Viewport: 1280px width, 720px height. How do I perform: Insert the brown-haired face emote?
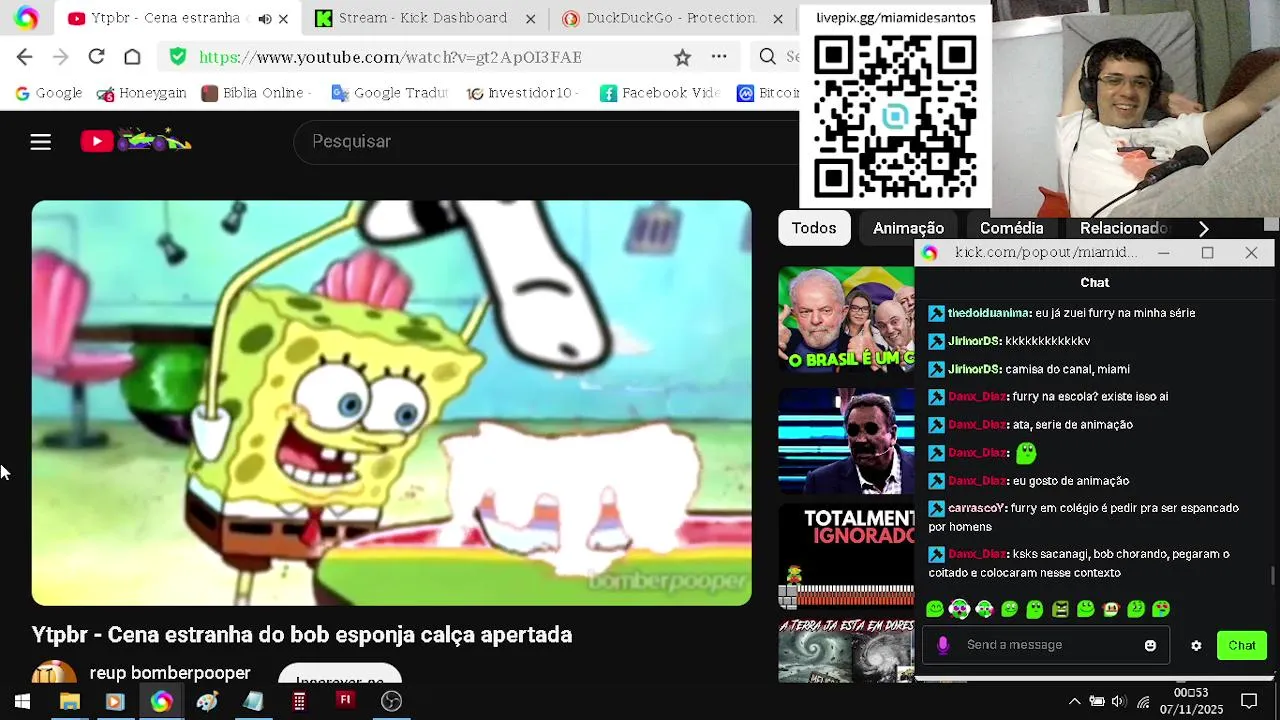tap(1110, 609)
